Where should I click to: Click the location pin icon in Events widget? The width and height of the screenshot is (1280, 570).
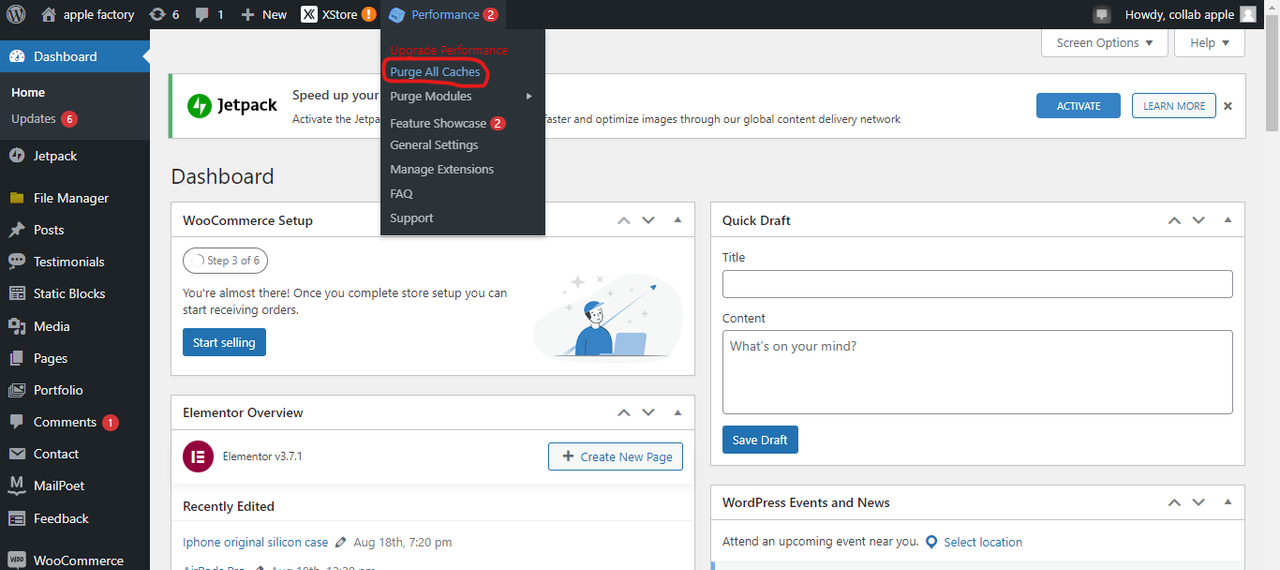(932, 542)
